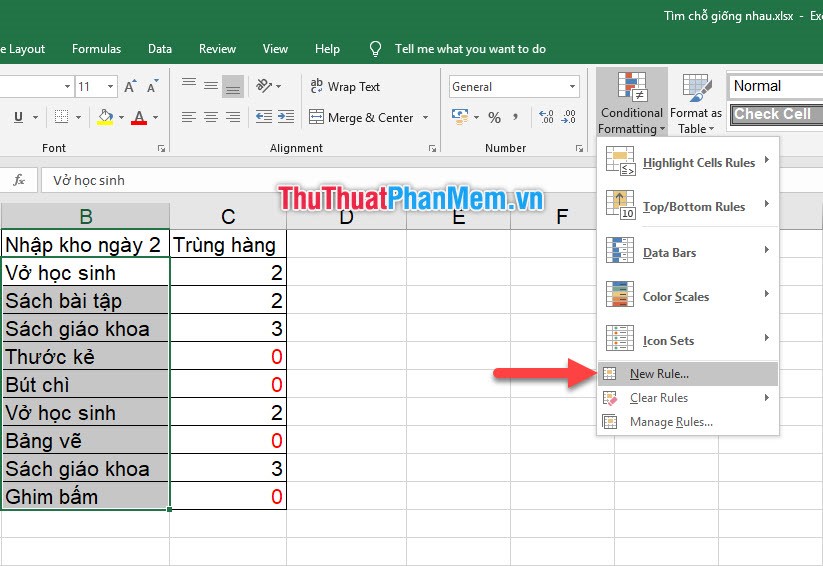823x566 pixels.
Task: Click Decrease Indent icon
Action: (x=263, y=117)
